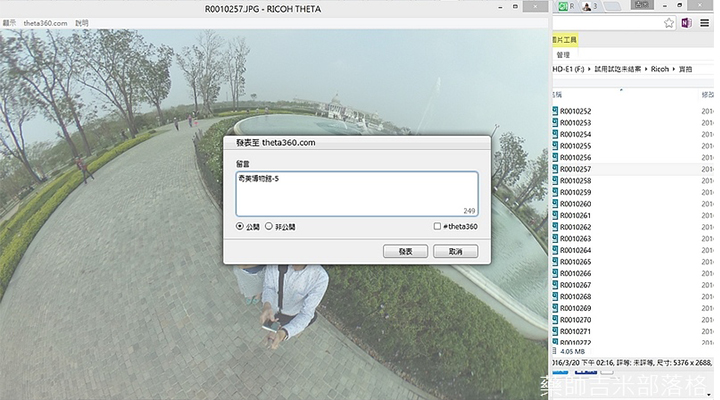Open the 顯示 menu in RICOH THETA
The image size is (720, 400).
pyautogui.click(x=9, y=23)
